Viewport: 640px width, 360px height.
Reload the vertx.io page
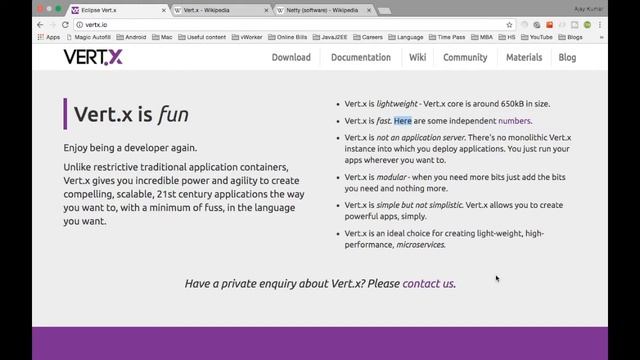[65, 25]
